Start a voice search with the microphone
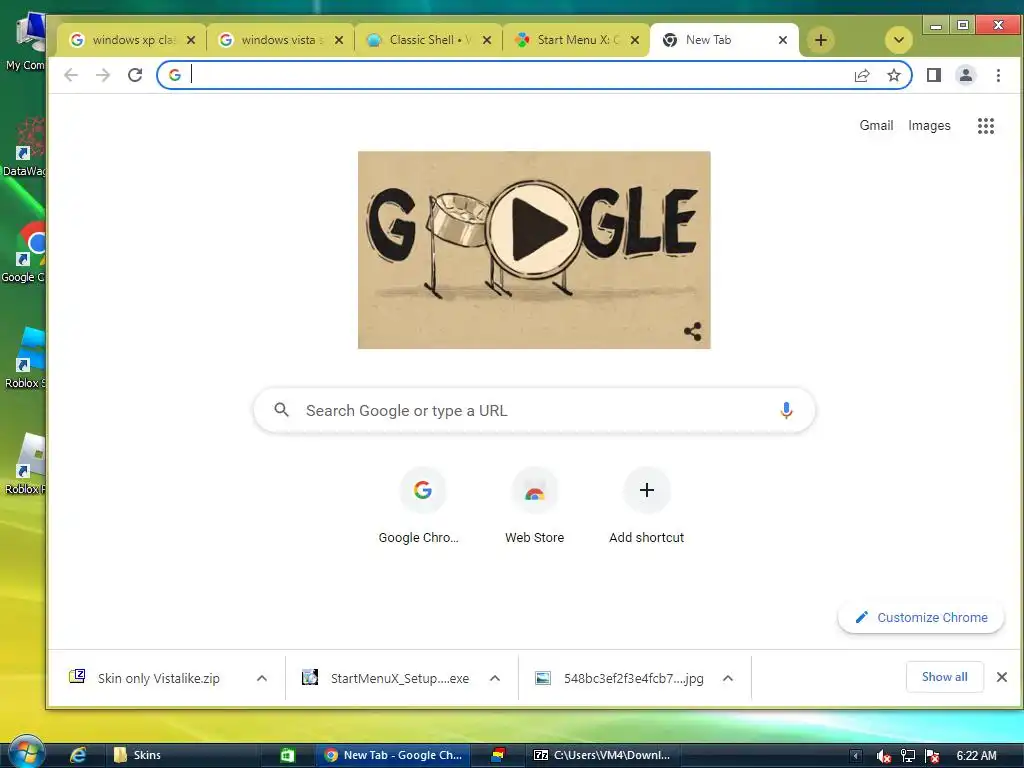The height and width of the screenshot is (768, 1024). [x=786, y=410]
